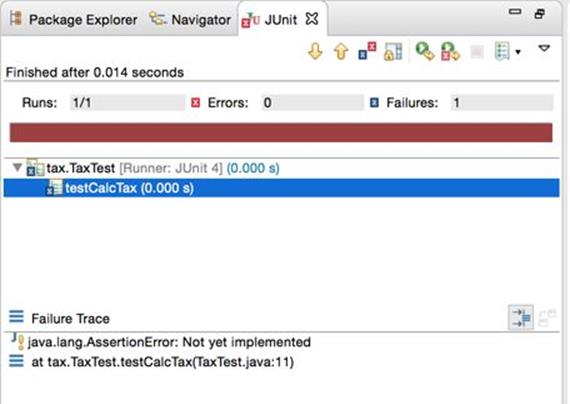
Task: Open the JUnit view menu triangle
Action: [x=544, y=48]
